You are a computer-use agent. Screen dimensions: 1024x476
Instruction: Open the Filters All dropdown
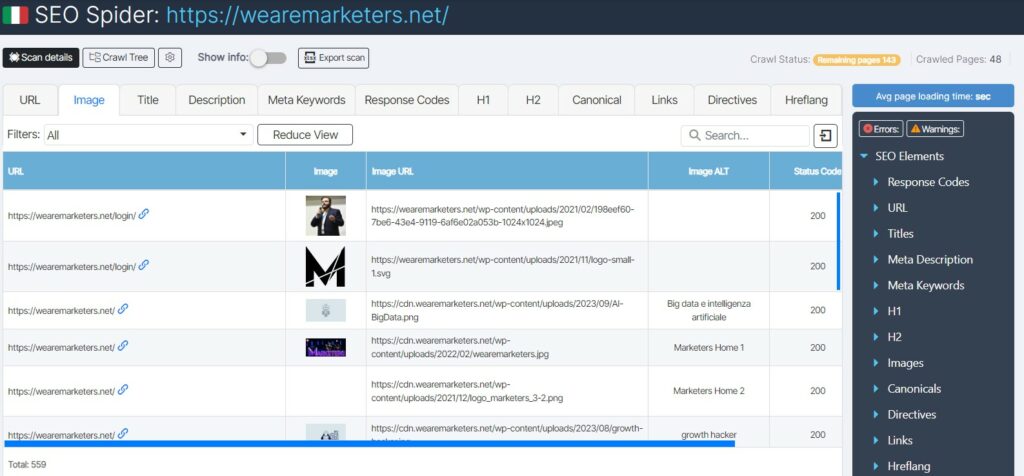click(147, 135)
